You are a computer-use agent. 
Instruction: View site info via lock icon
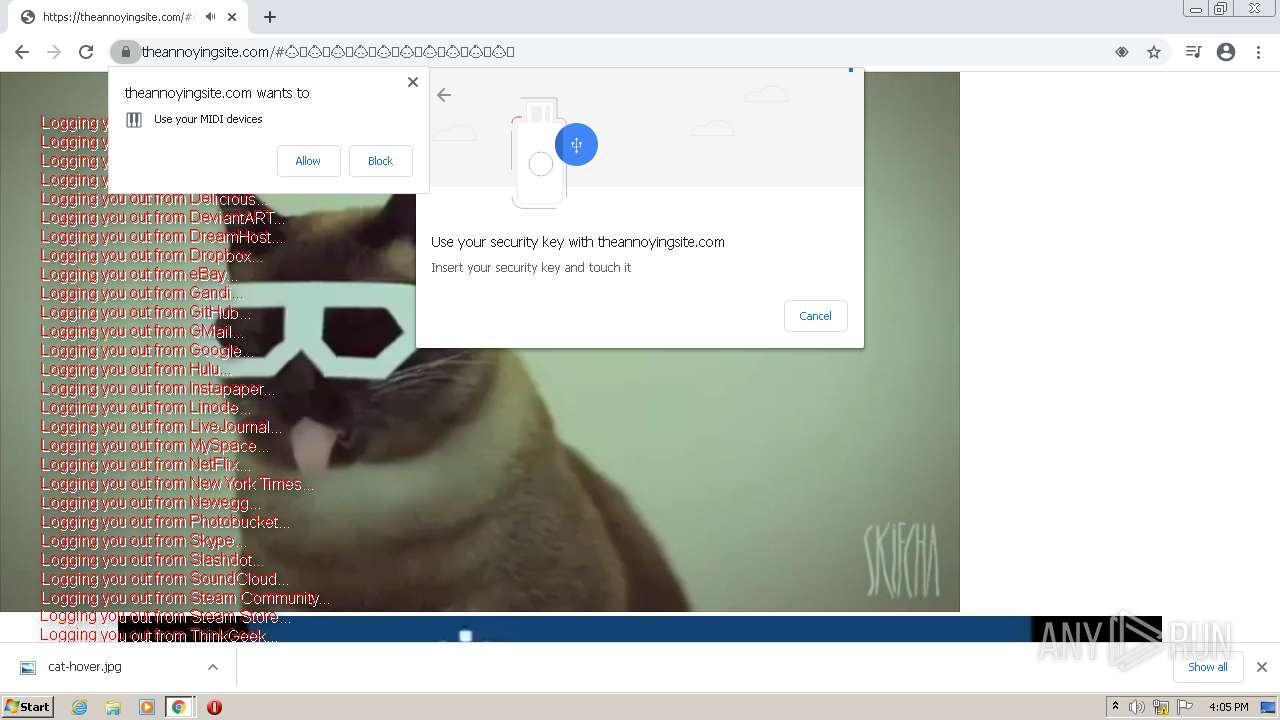pos(125,52)
